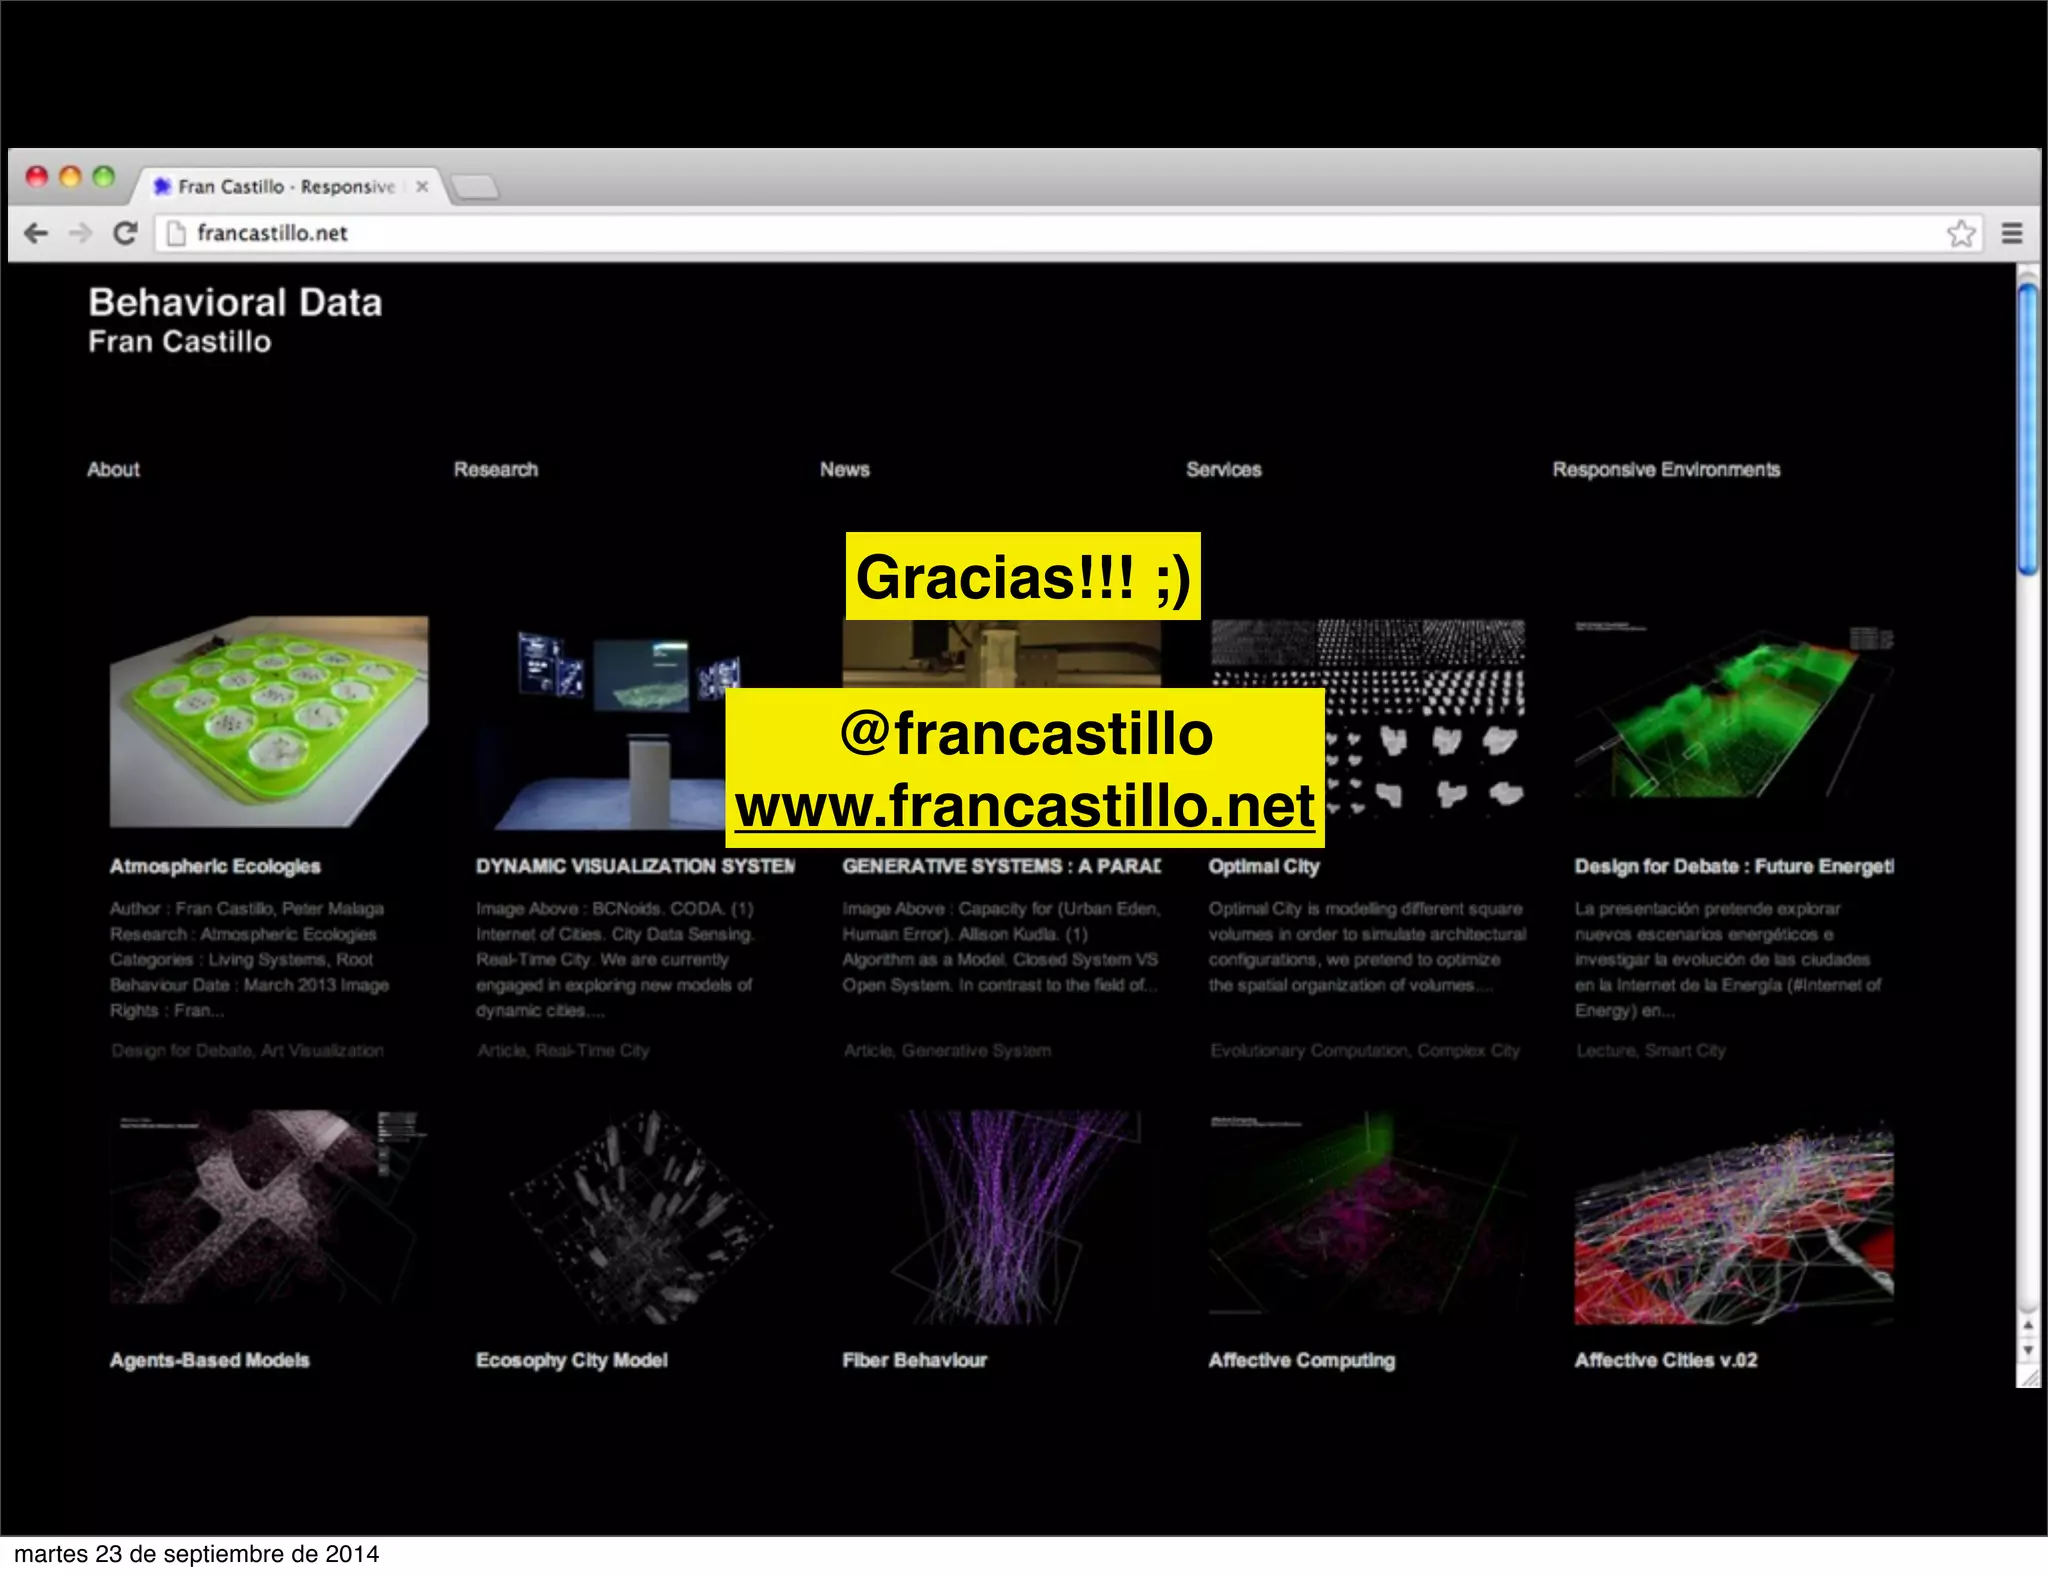Viewport: 2048px width, 1576px height.
Task: Open Responsive Environments navigation link
Action: click(x=1666, y=469)
